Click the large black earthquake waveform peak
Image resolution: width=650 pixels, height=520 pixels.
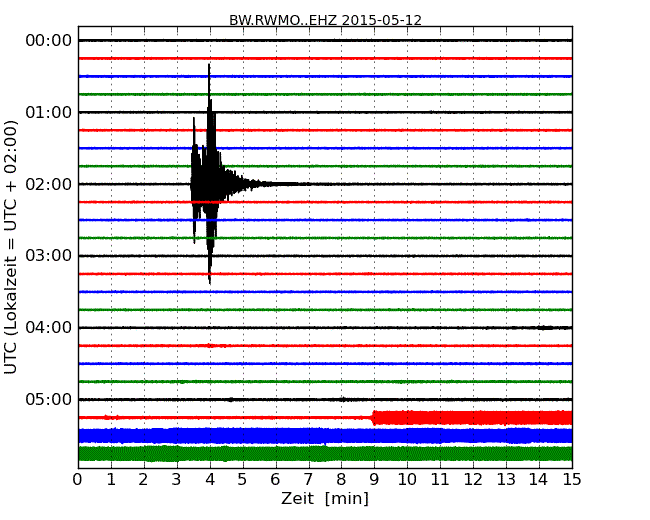(209, 174)
